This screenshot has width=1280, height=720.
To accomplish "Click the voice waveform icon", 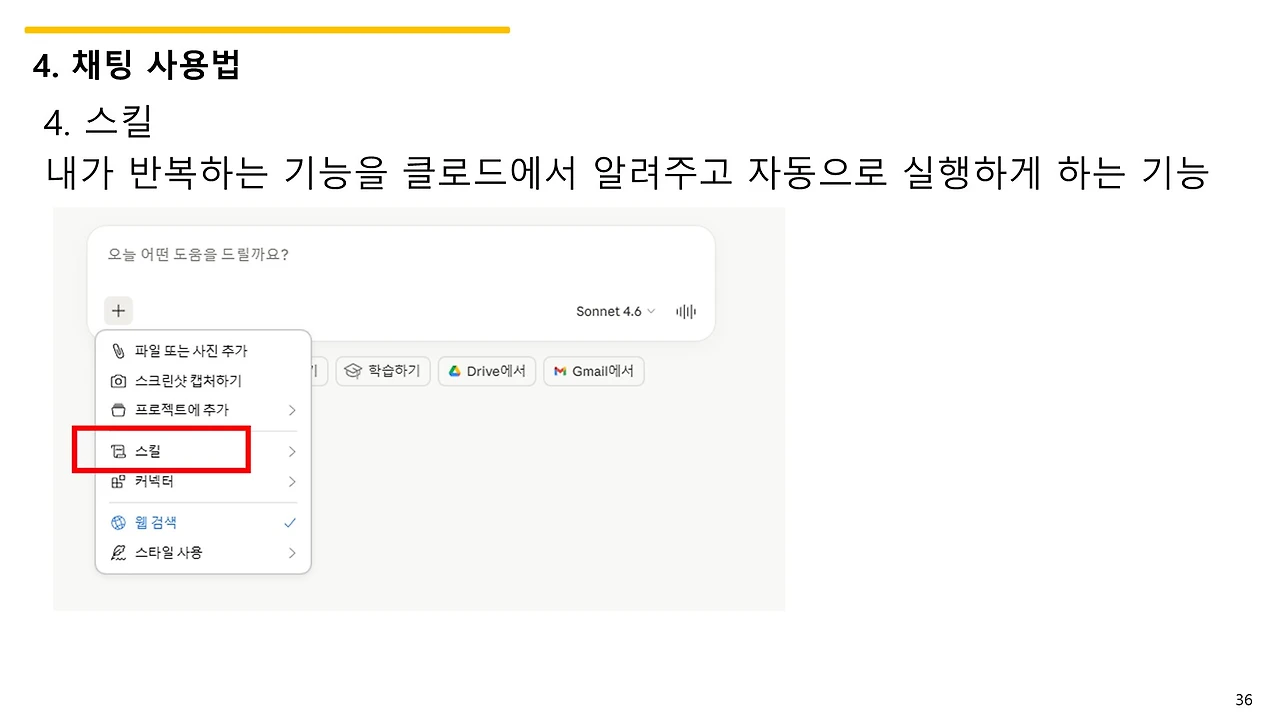I will point(686,311).
